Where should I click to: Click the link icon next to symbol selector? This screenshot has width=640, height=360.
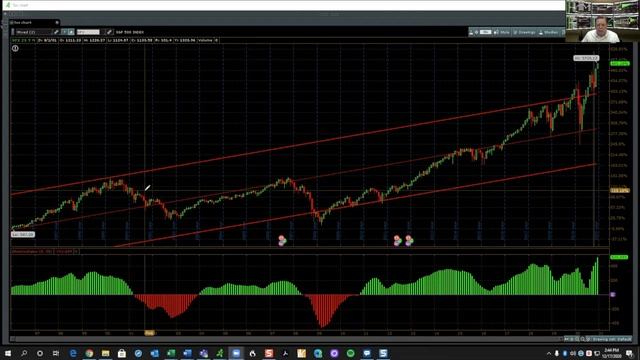[56, 32]
